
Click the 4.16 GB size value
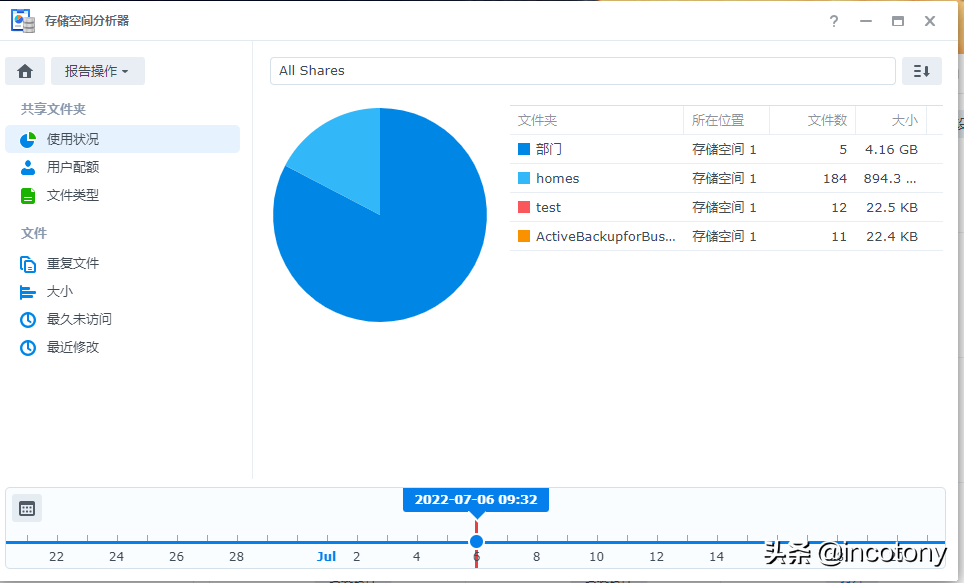pos(891,149)
